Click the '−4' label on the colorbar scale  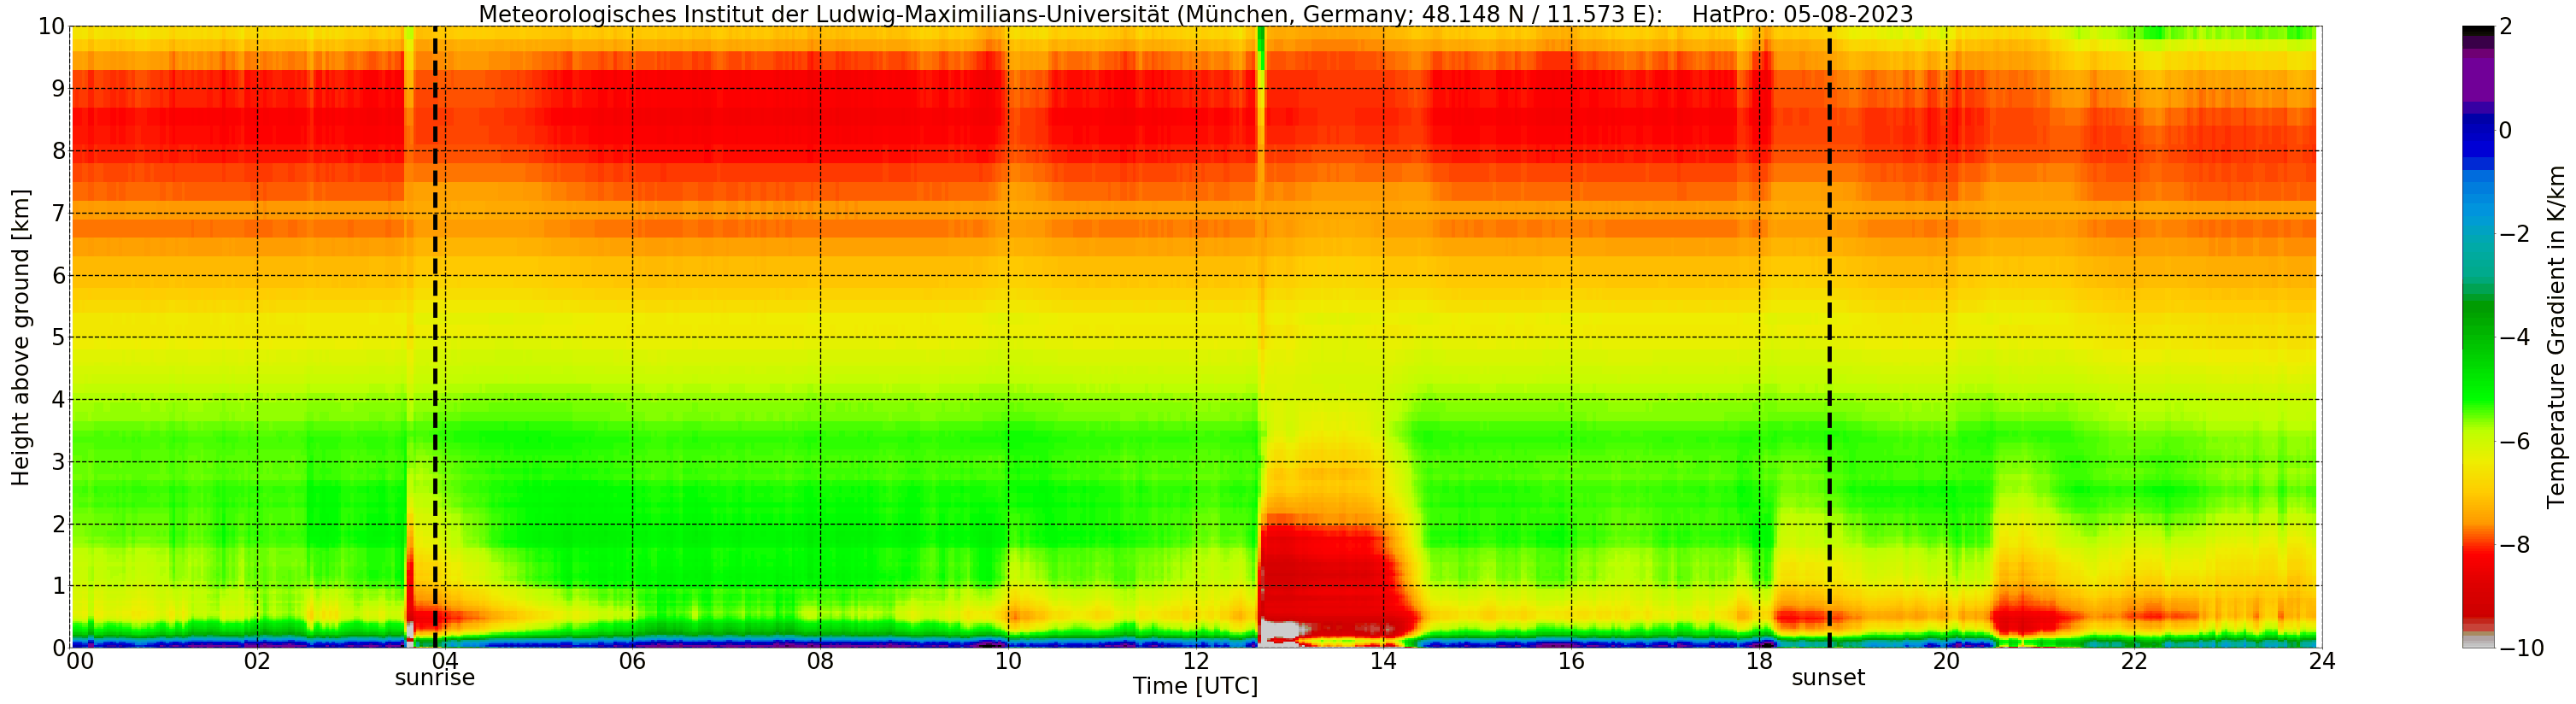click(2514, 337)
